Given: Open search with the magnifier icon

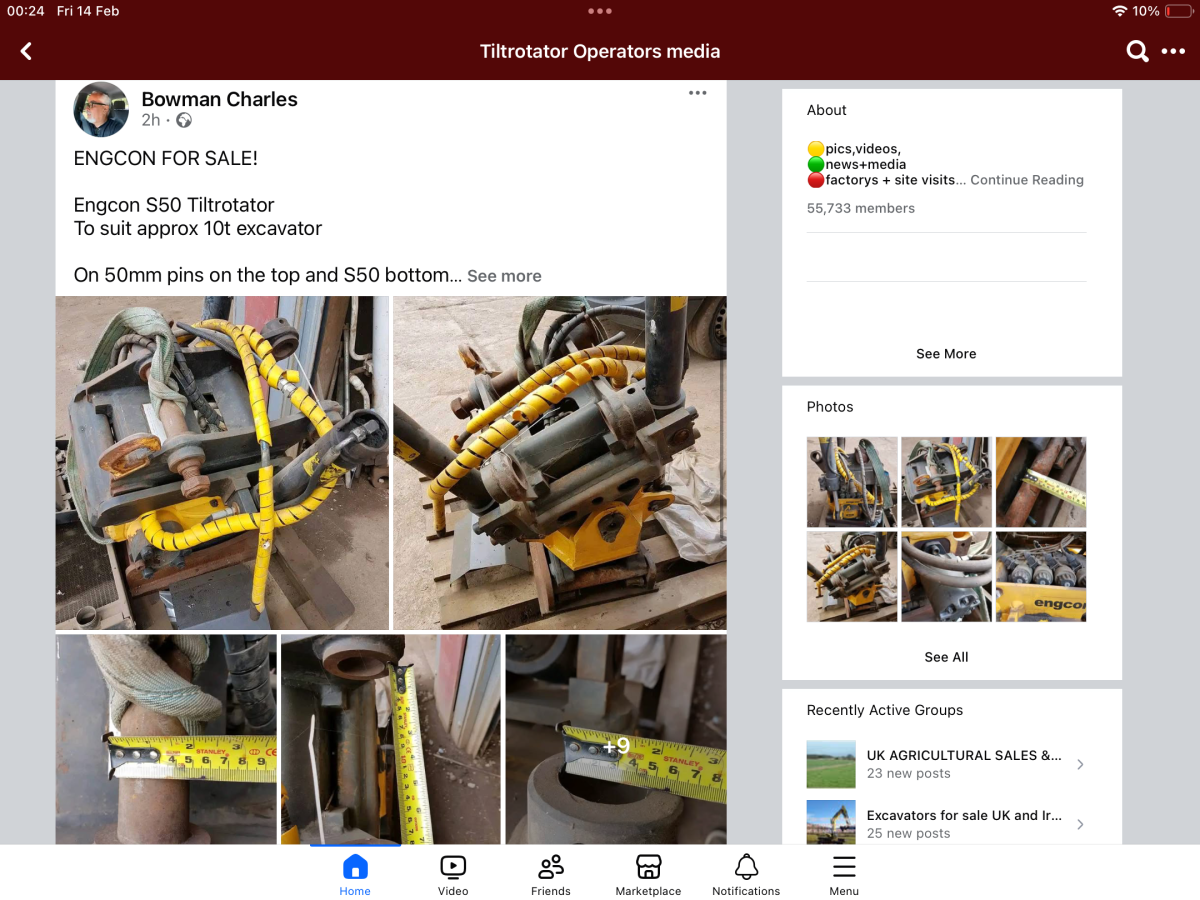Looking at the screenshot, I should (1137, 51).
